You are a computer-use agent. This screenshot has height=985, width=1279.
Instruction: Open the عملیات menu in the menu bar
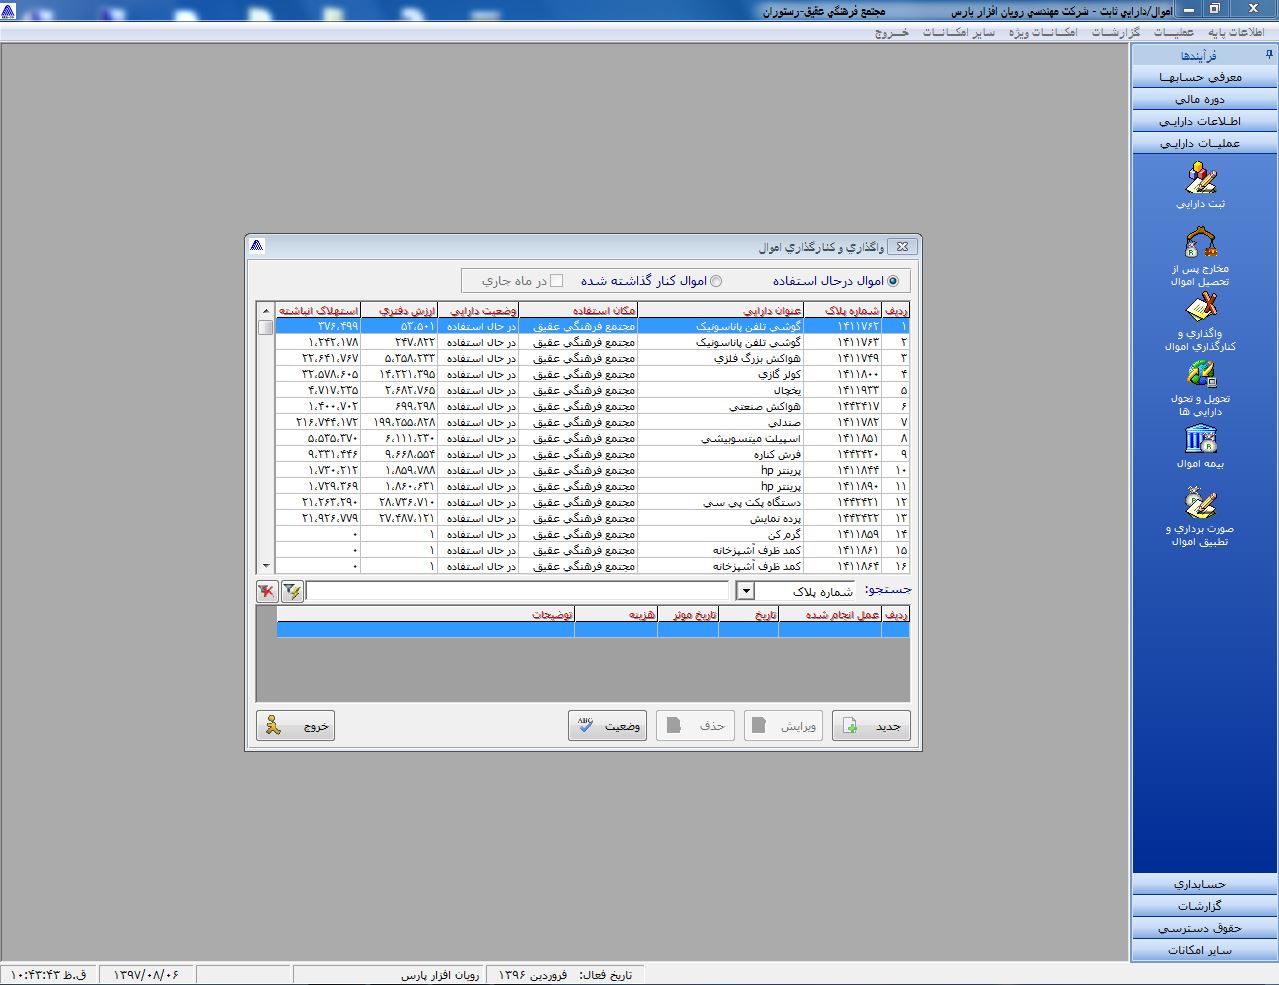point(1174,32)
